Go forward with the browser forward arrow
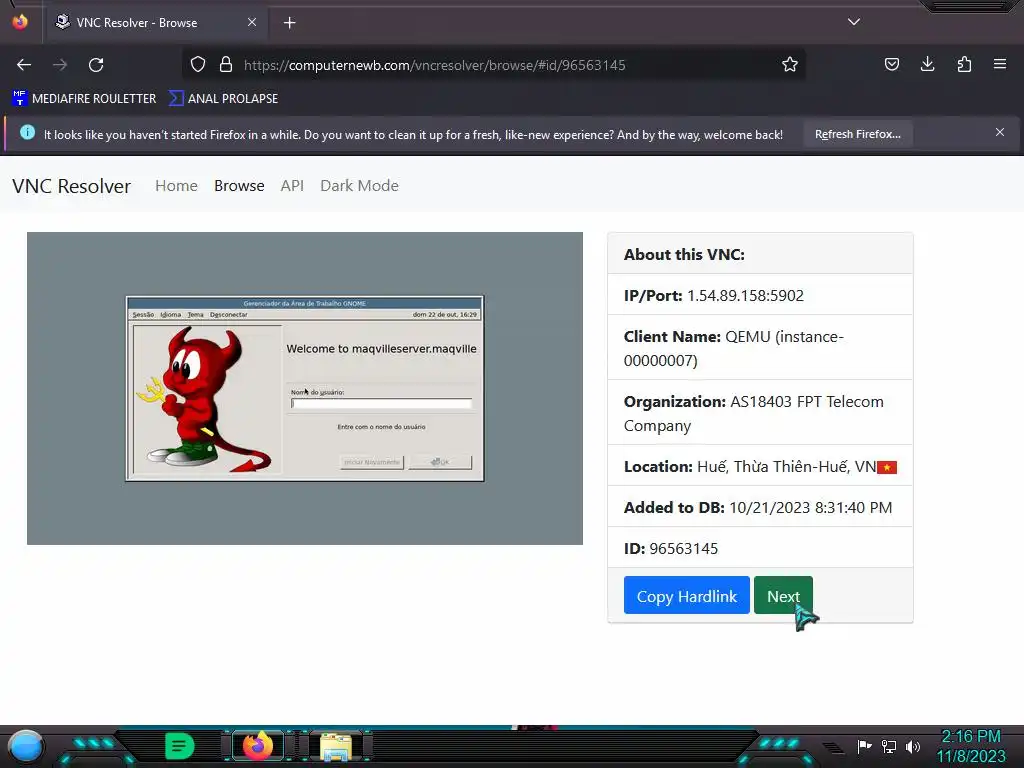The image size is (1024, 768). (60, 65)
